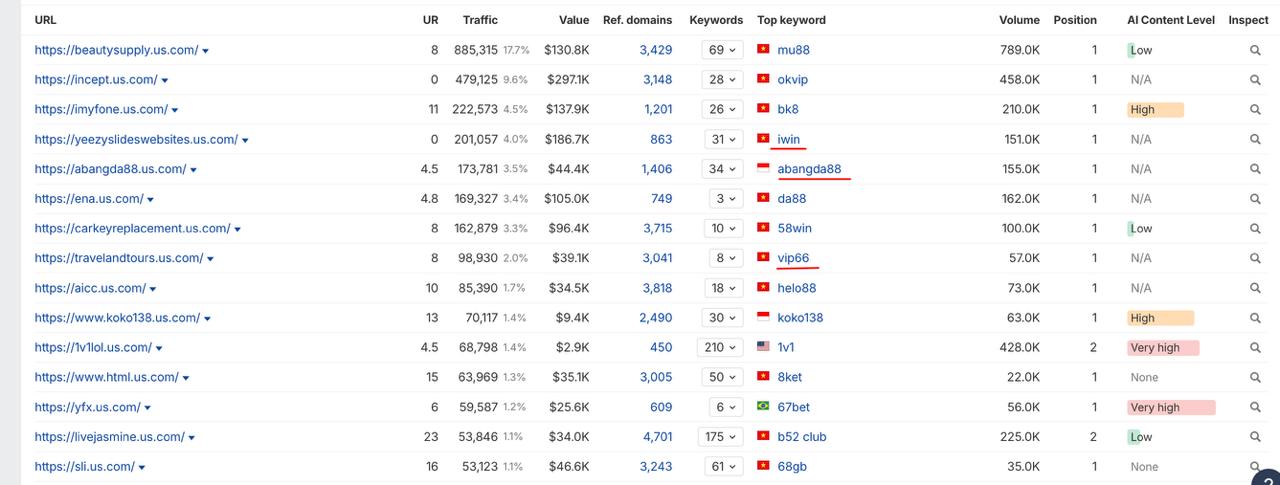Sort by the Ref. domains column header
Screen dimensions: 1280x485
[x=637, y=20]
